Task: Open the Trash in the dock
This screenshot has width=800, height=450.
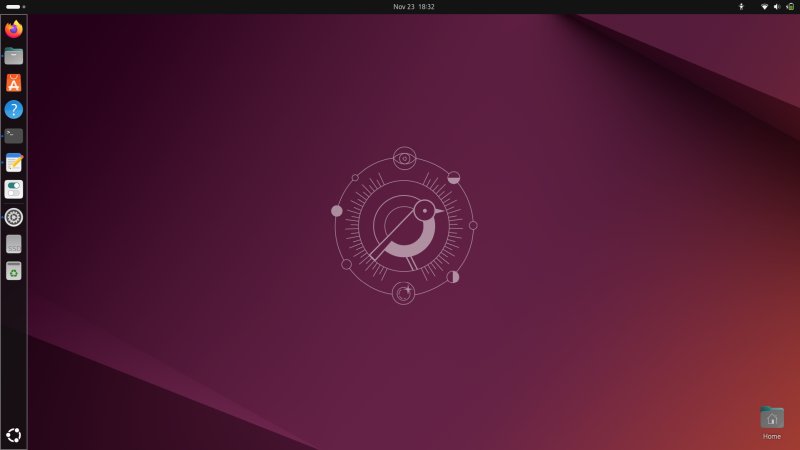Action: click(14, 271)
